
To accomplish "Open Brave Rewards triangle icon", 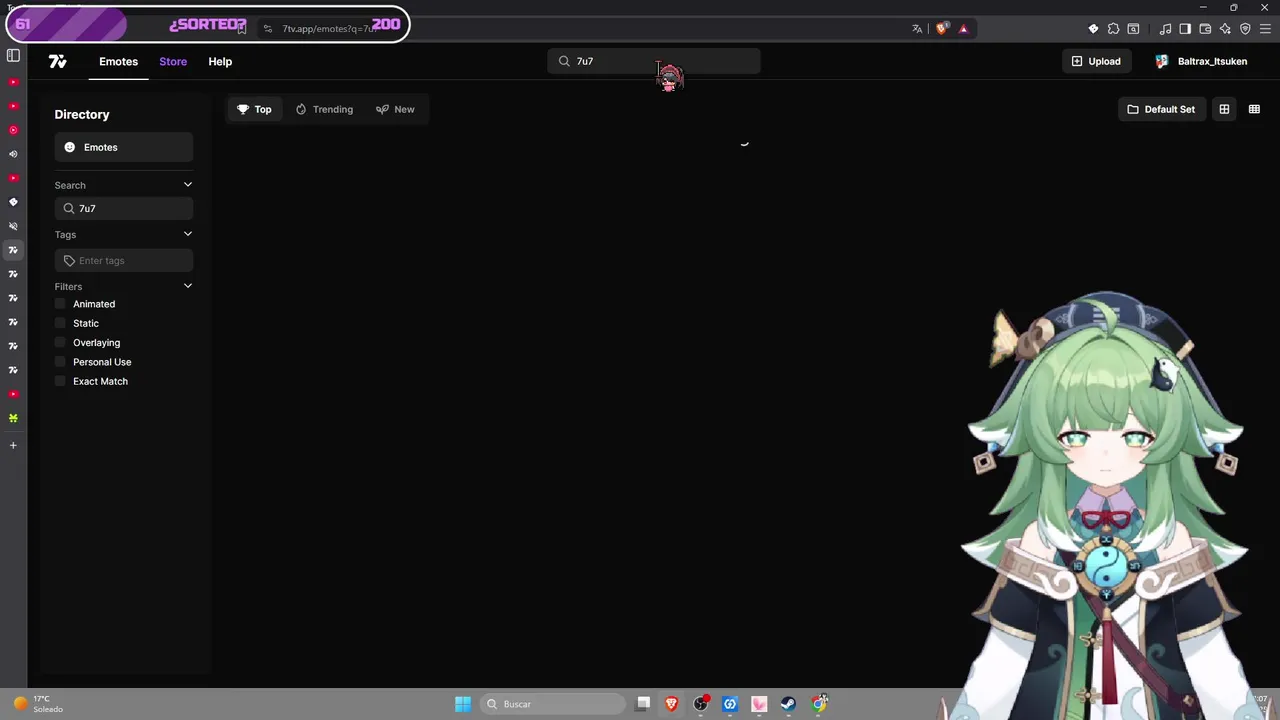I will (x=964, y=29).
